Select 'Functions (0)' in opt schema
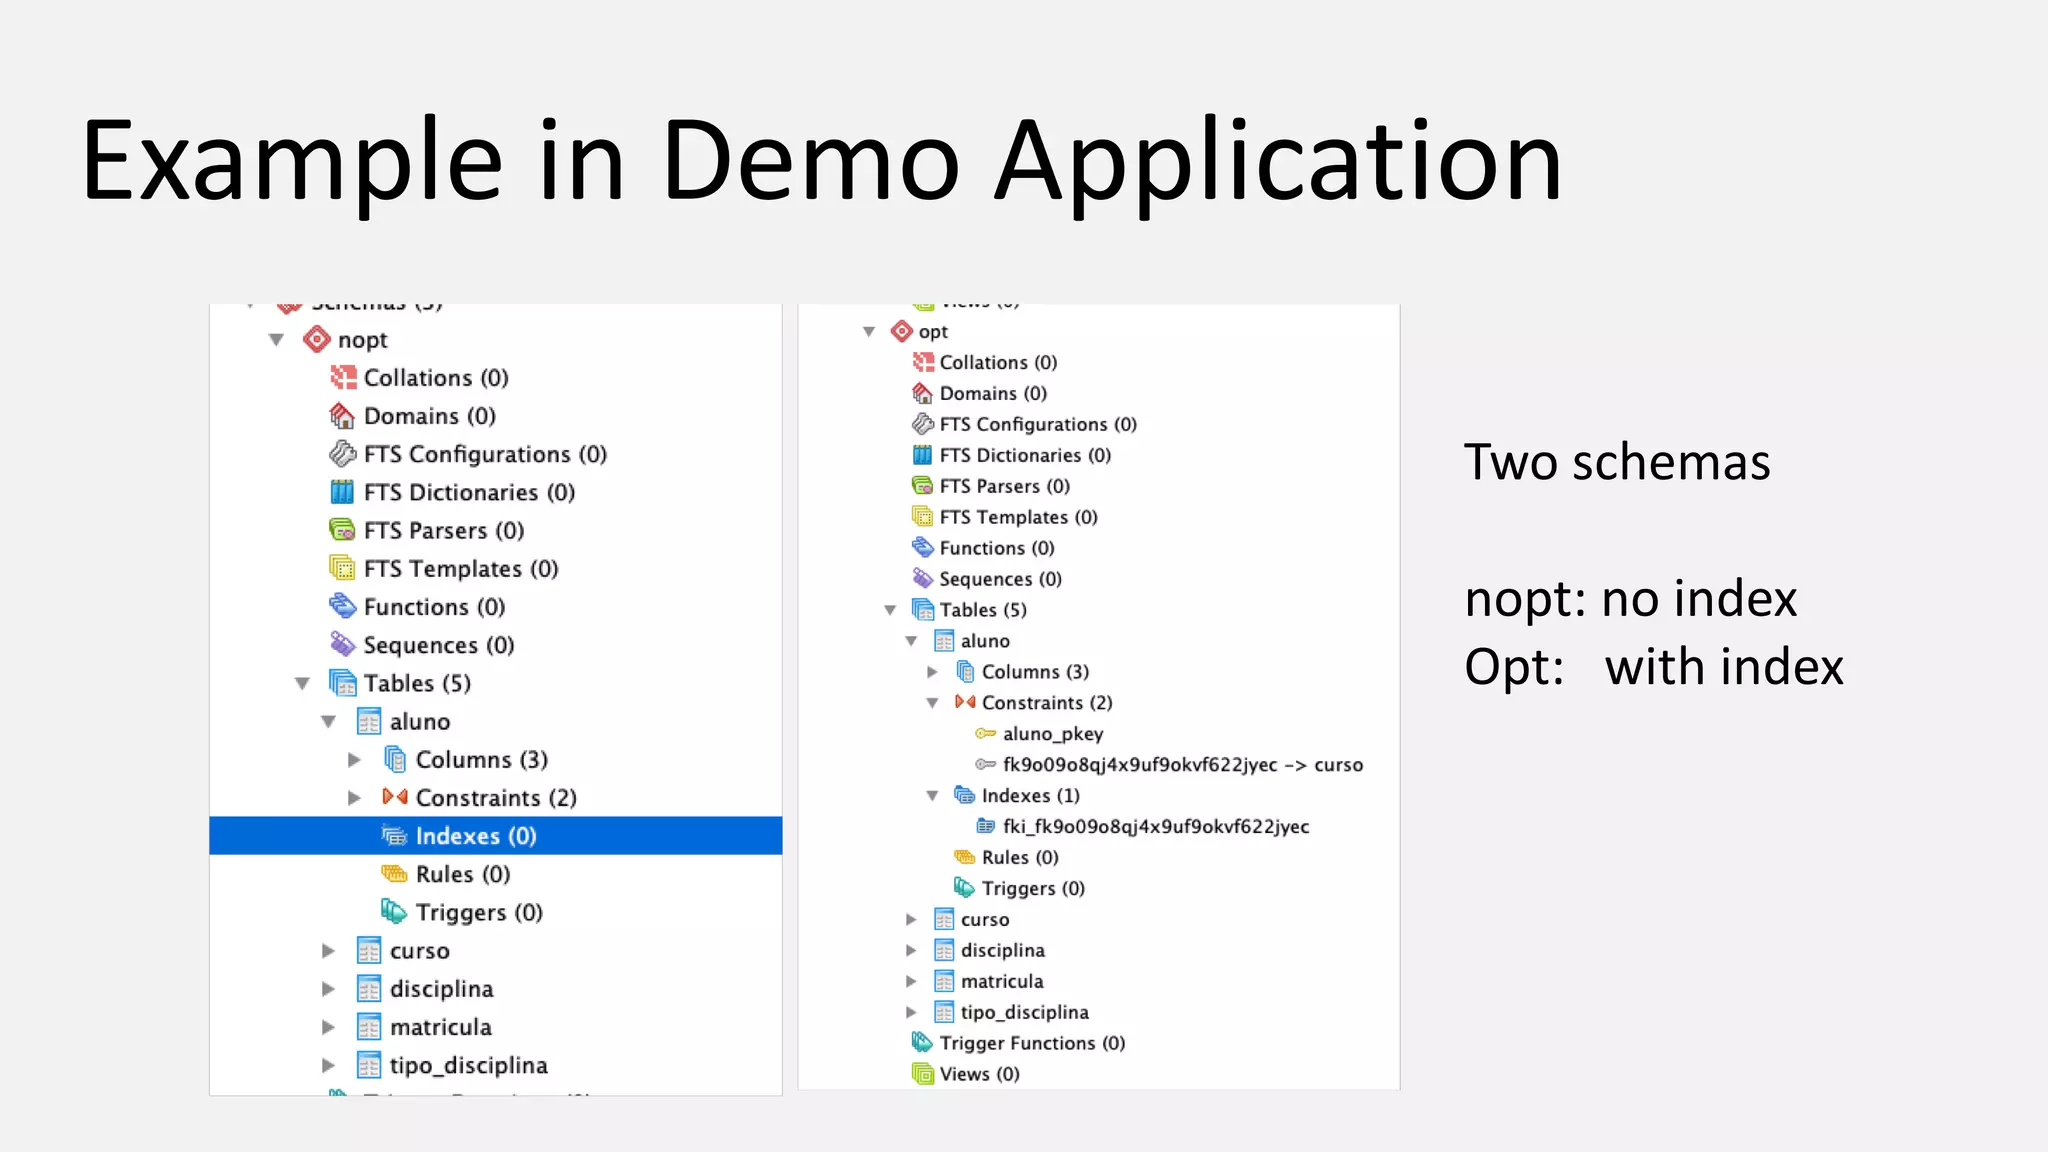This screenshot has height=1152, width=2048. coord(997,548)
